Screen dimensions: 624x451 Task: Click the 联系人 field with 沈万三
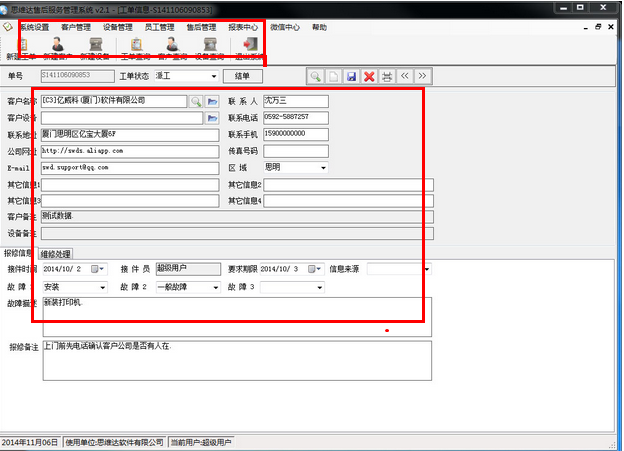tap(296, 101)
